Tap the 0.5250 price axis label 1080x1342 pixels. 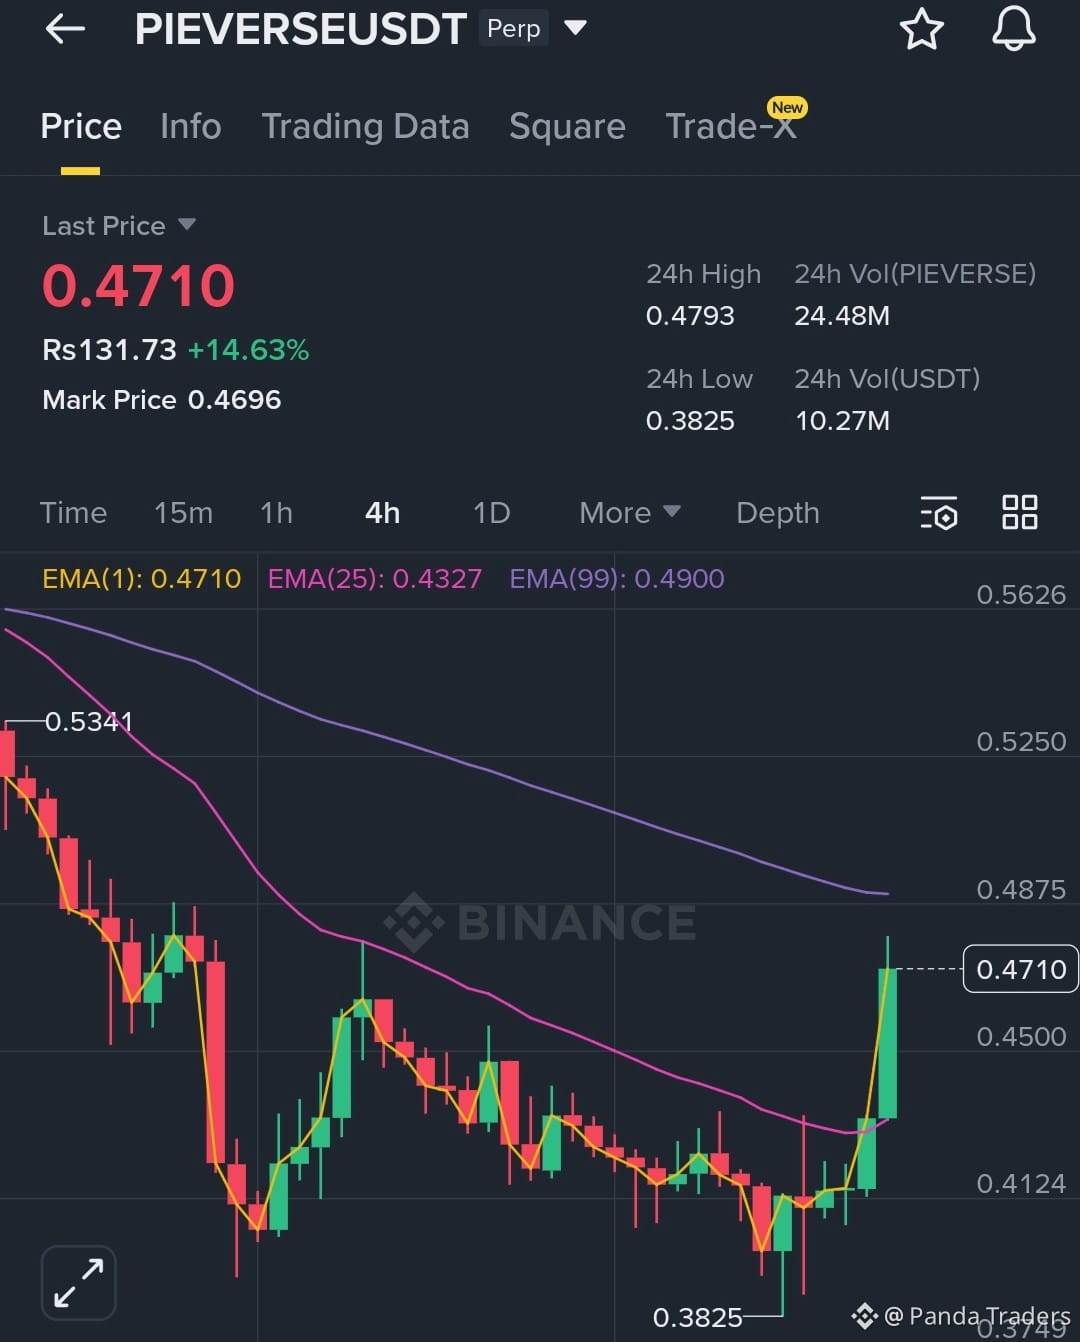1021,742
